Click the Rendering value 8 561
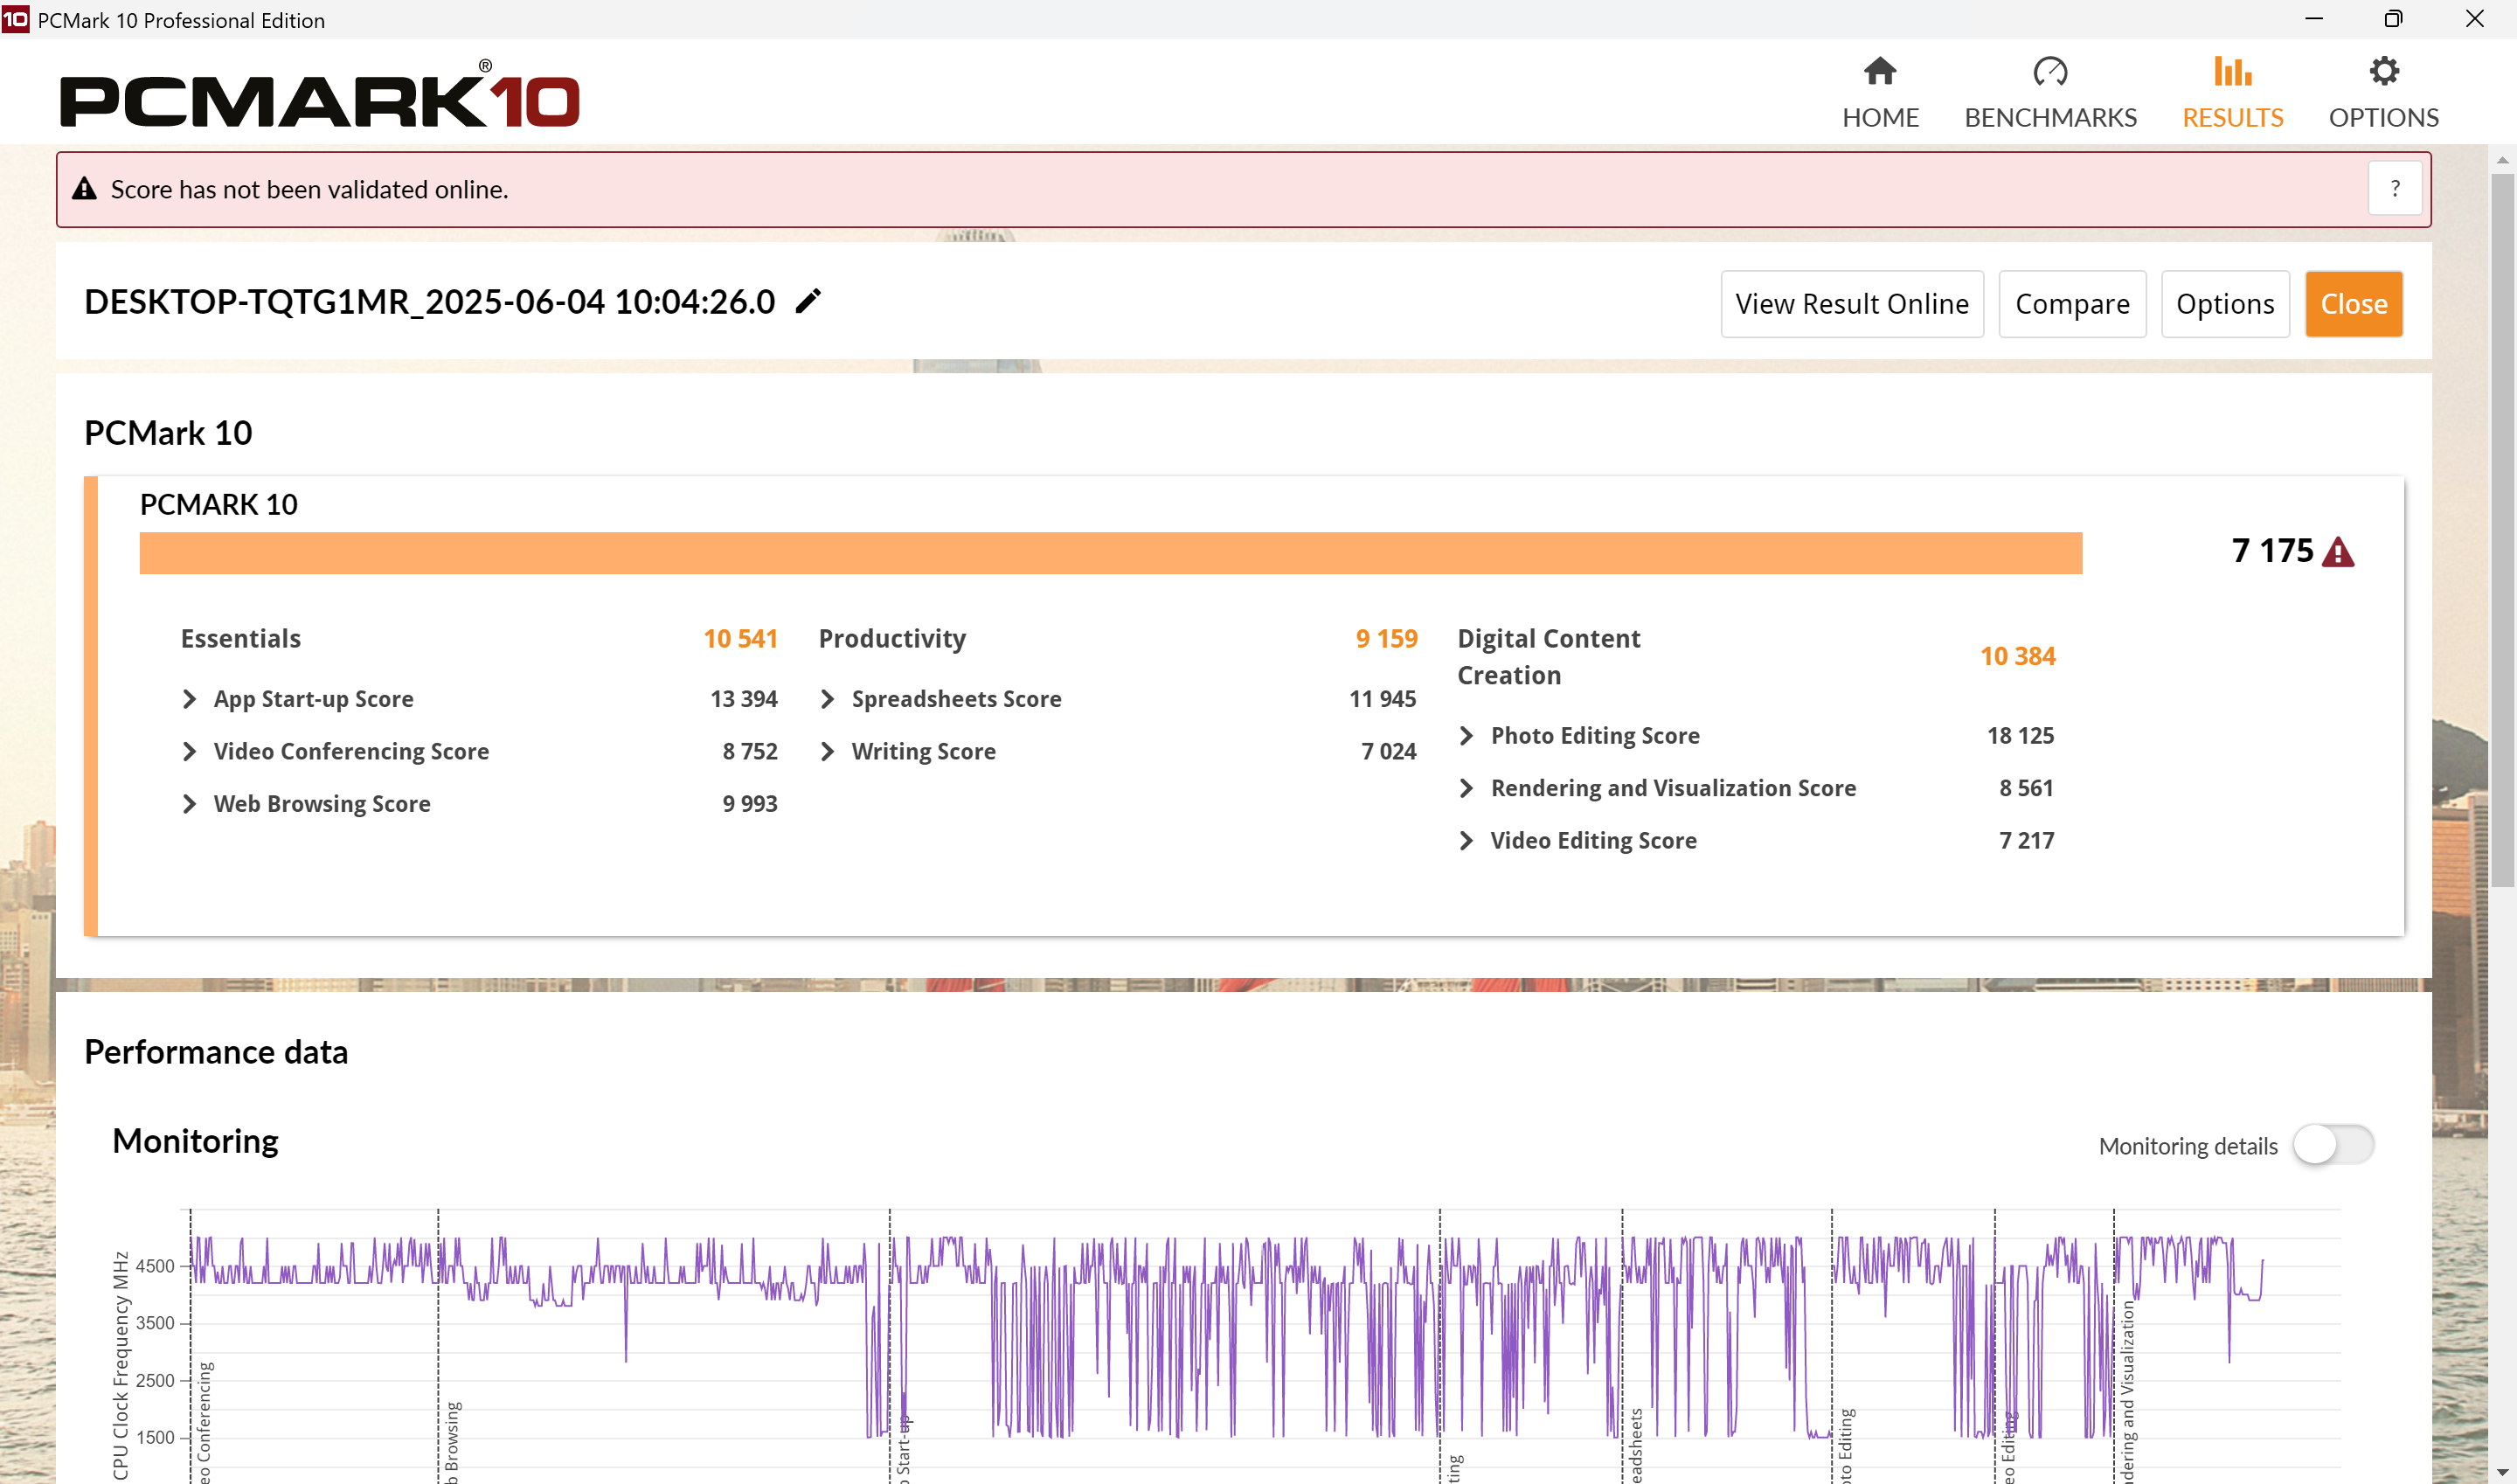The width and height of the screenshot is (2517, 1484). pyautogui.click(x=2026, y=788)
